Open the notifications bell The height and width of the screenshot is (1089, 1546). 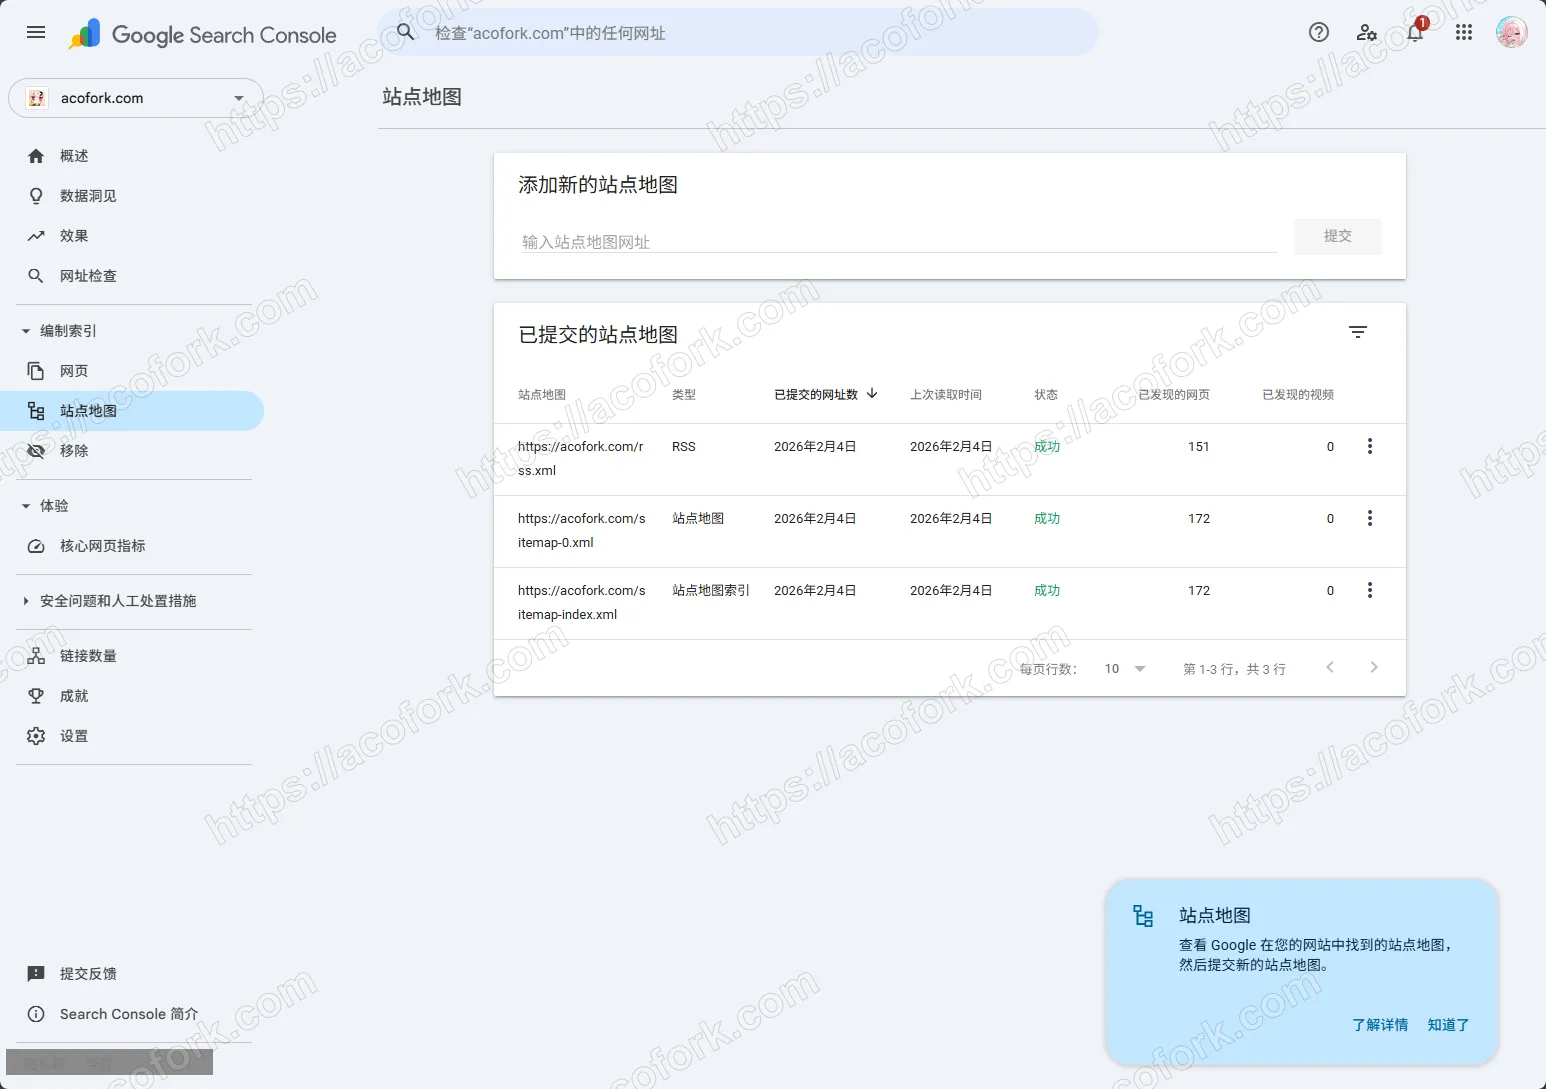[x=1414, y=33]
